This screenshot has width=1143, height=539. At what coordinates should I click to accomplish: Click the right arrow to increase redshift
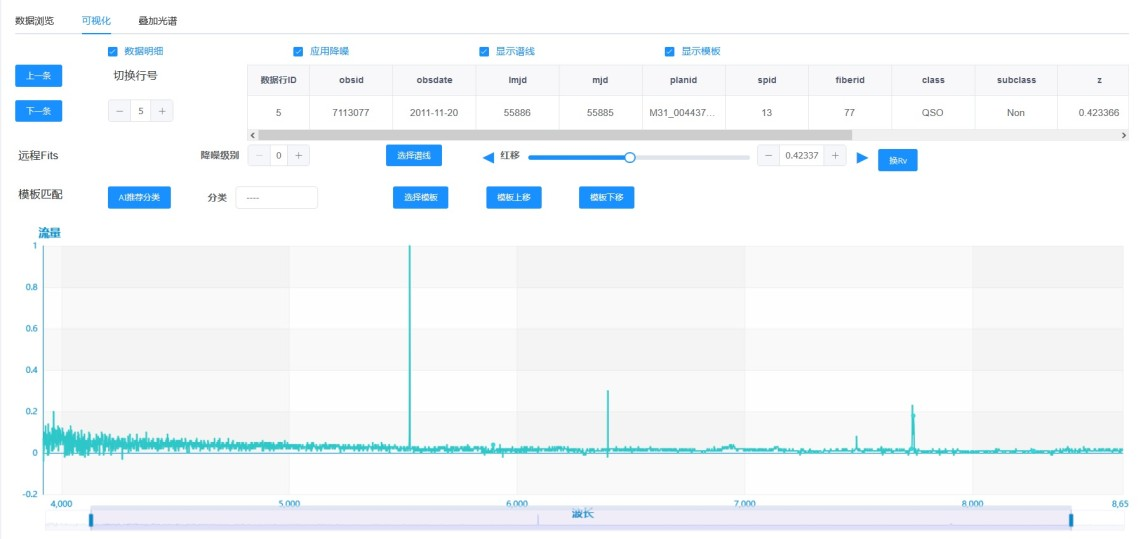[x=862, y=157]
